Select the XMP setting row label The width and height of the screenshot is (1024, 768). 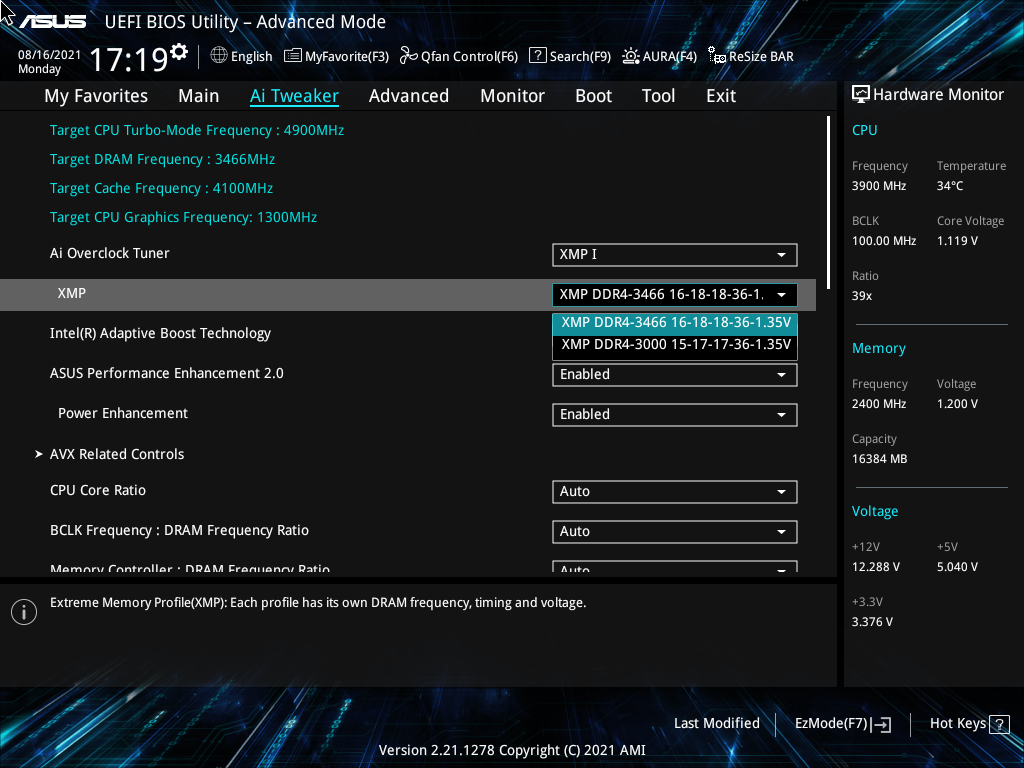tap(71, 294)
